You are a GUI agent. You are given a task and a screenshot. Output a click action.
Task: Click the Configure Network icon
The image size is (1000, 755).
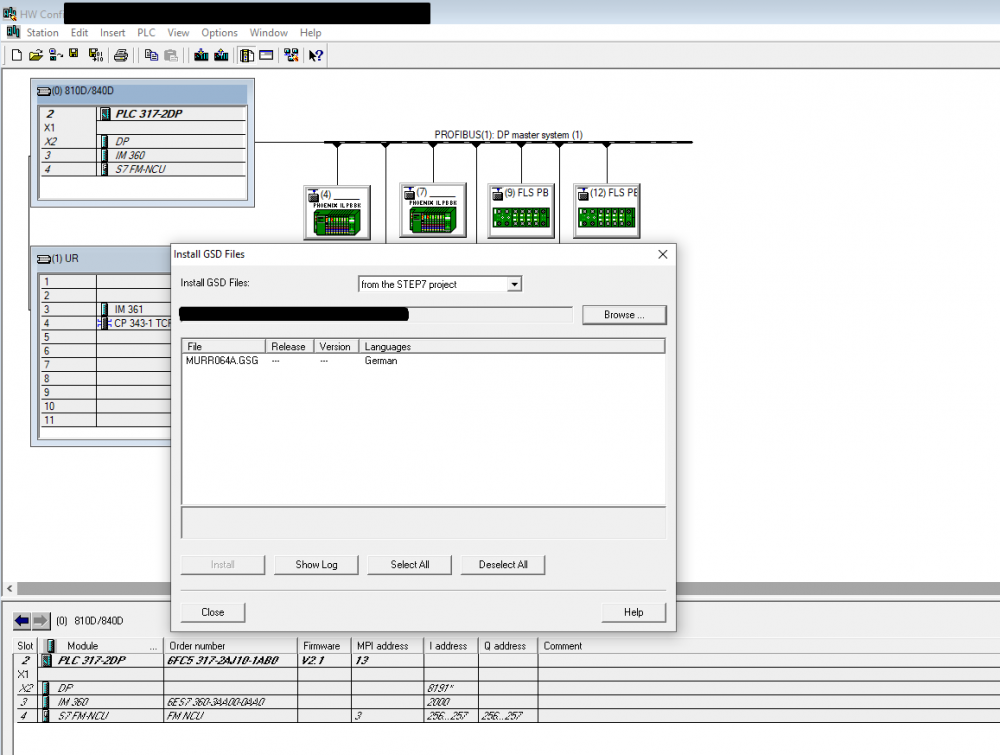[291, 55]
